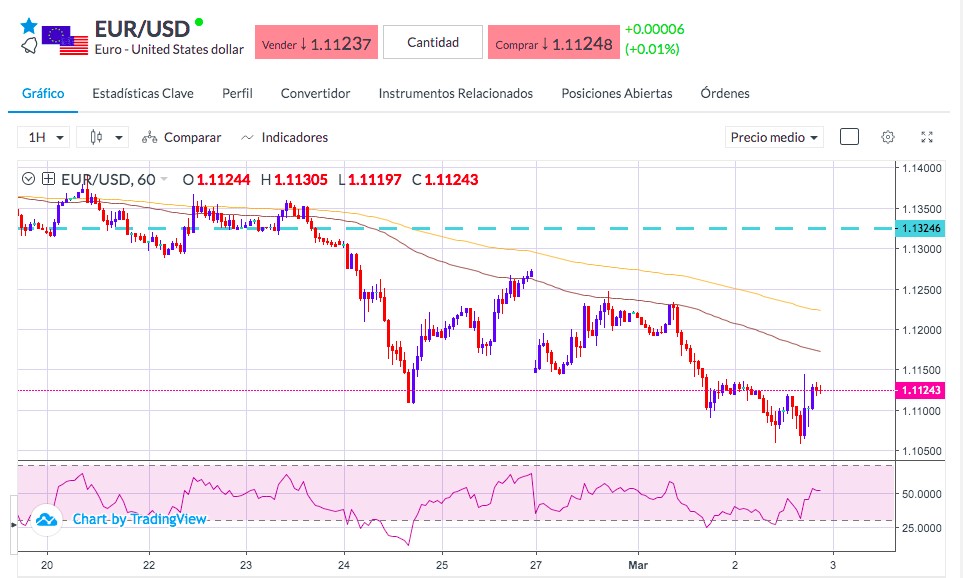Open the Convertidor tab
The width and height of the screenshot is (963, 578).
[x=315, y=93]
